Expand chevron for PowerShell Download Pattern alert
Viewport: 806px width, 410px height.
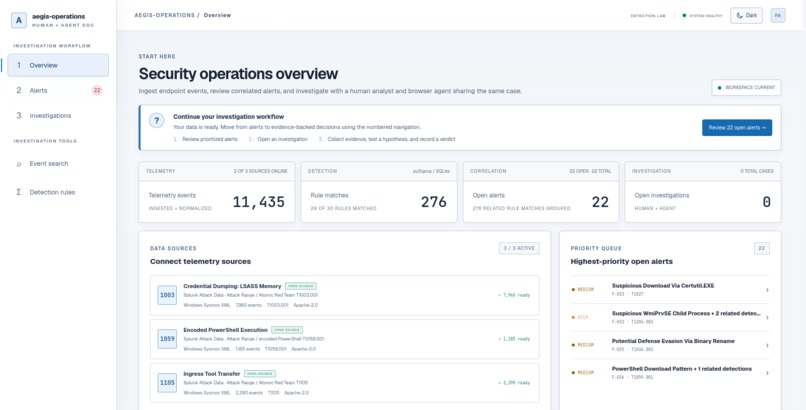(x=767, y=373)
